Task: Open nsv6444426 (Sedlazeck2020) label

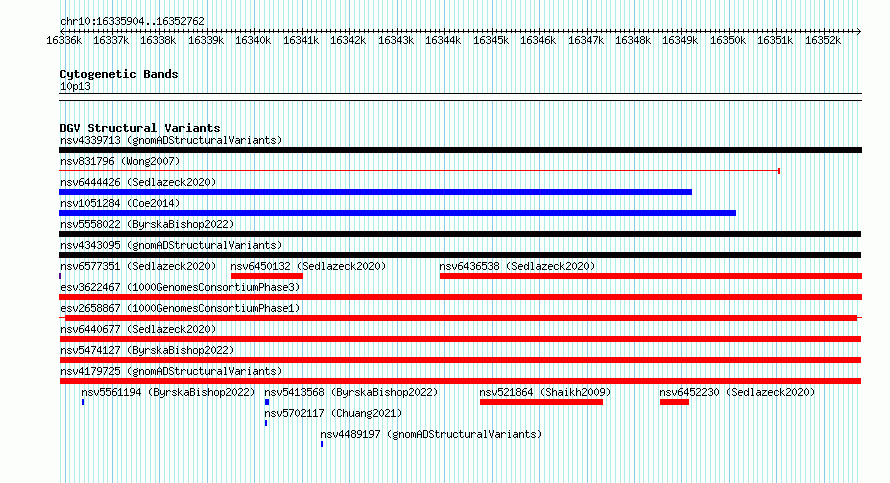Action: [138, 182]
